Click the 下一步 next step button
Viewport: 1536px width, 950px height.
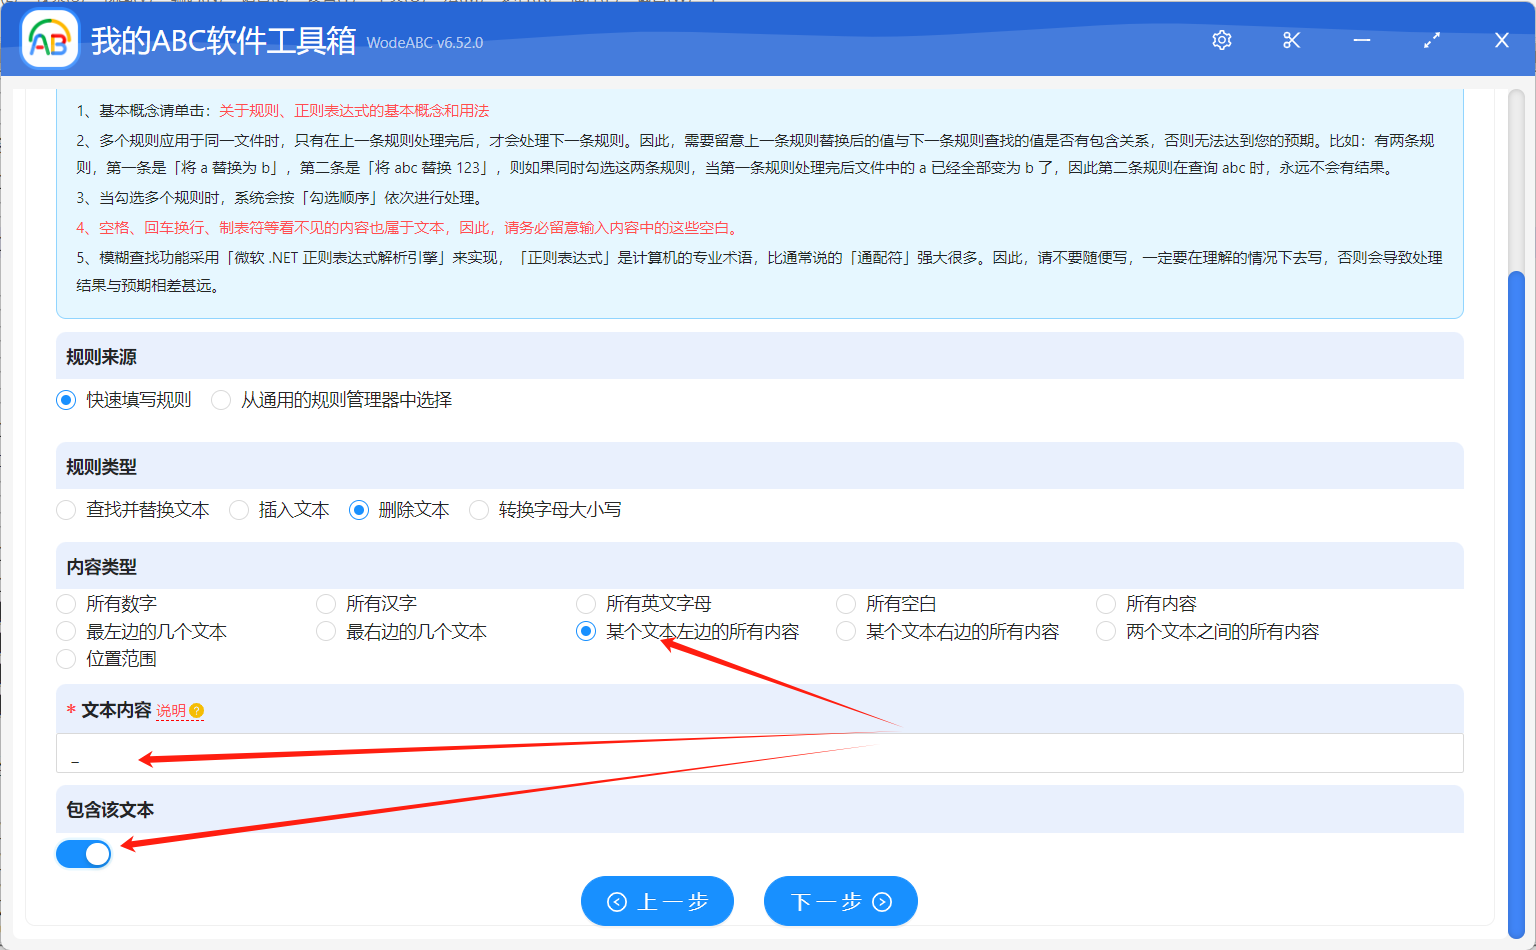(x=840, y=902)
